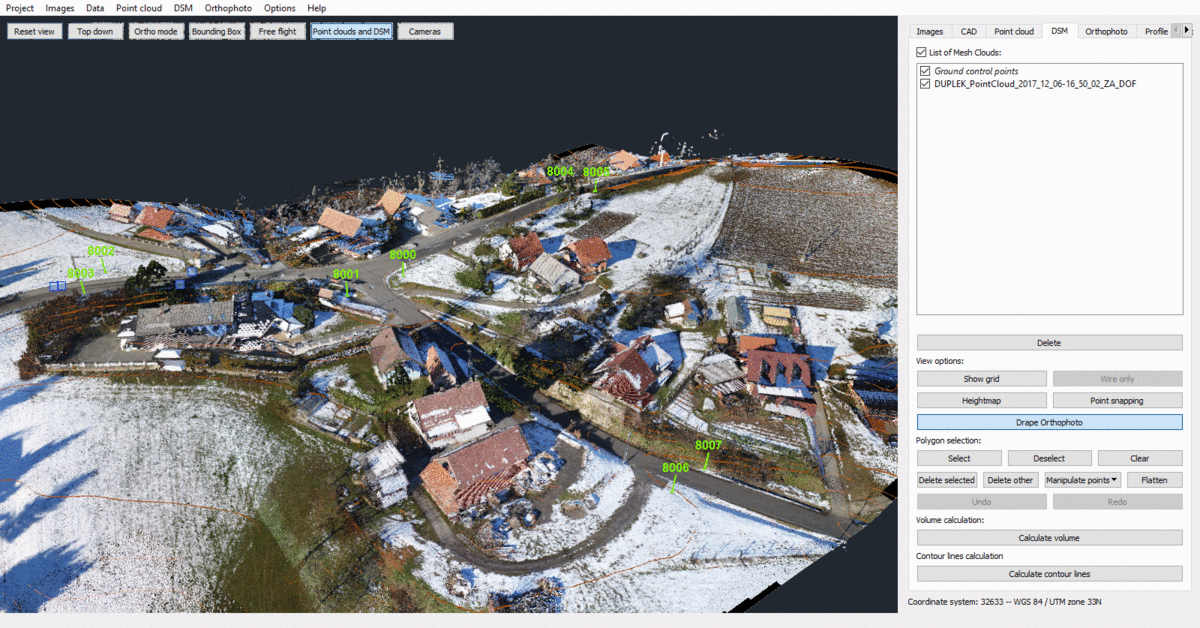1200x628 pixels.
Task: Open the Options menu
Action: click(279, 8)
